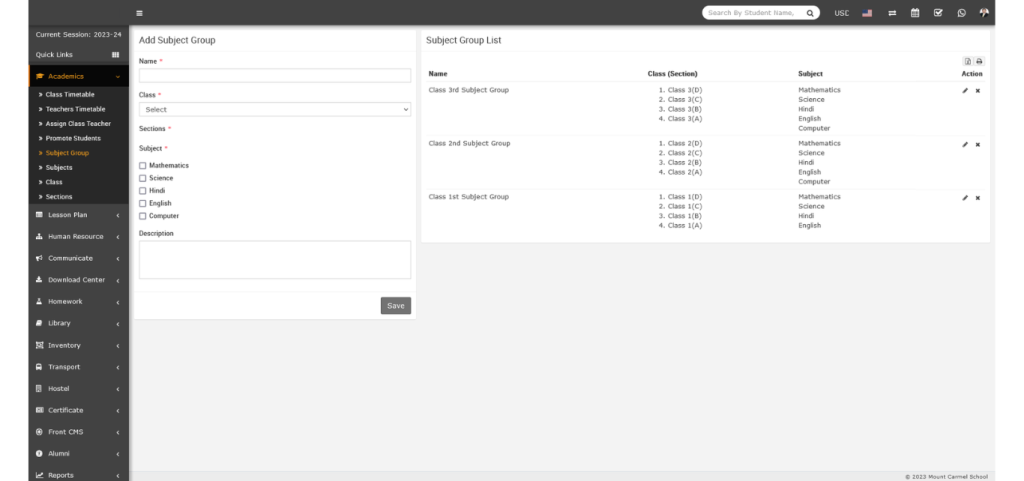This screenshot has width=1024, height=481.
Task: Click the US flag language icon
Action: (x=867, y=13)
